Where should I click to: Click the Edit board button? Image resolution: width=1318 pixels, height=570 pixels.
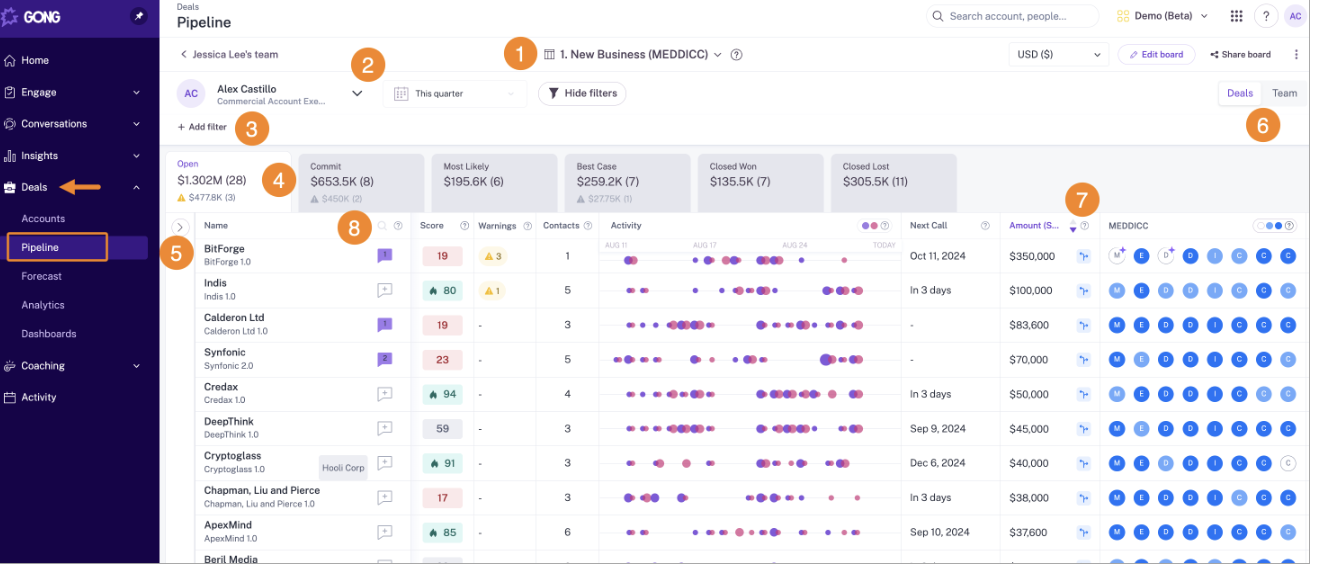pos(1156,55)
